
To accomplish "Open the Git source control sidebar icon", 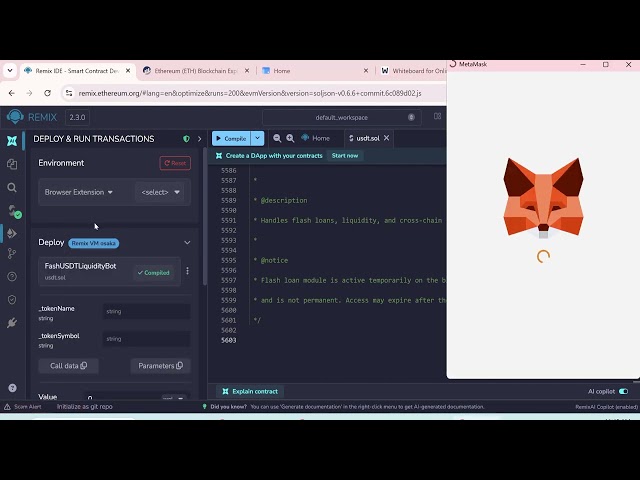I will click(12, 253).
